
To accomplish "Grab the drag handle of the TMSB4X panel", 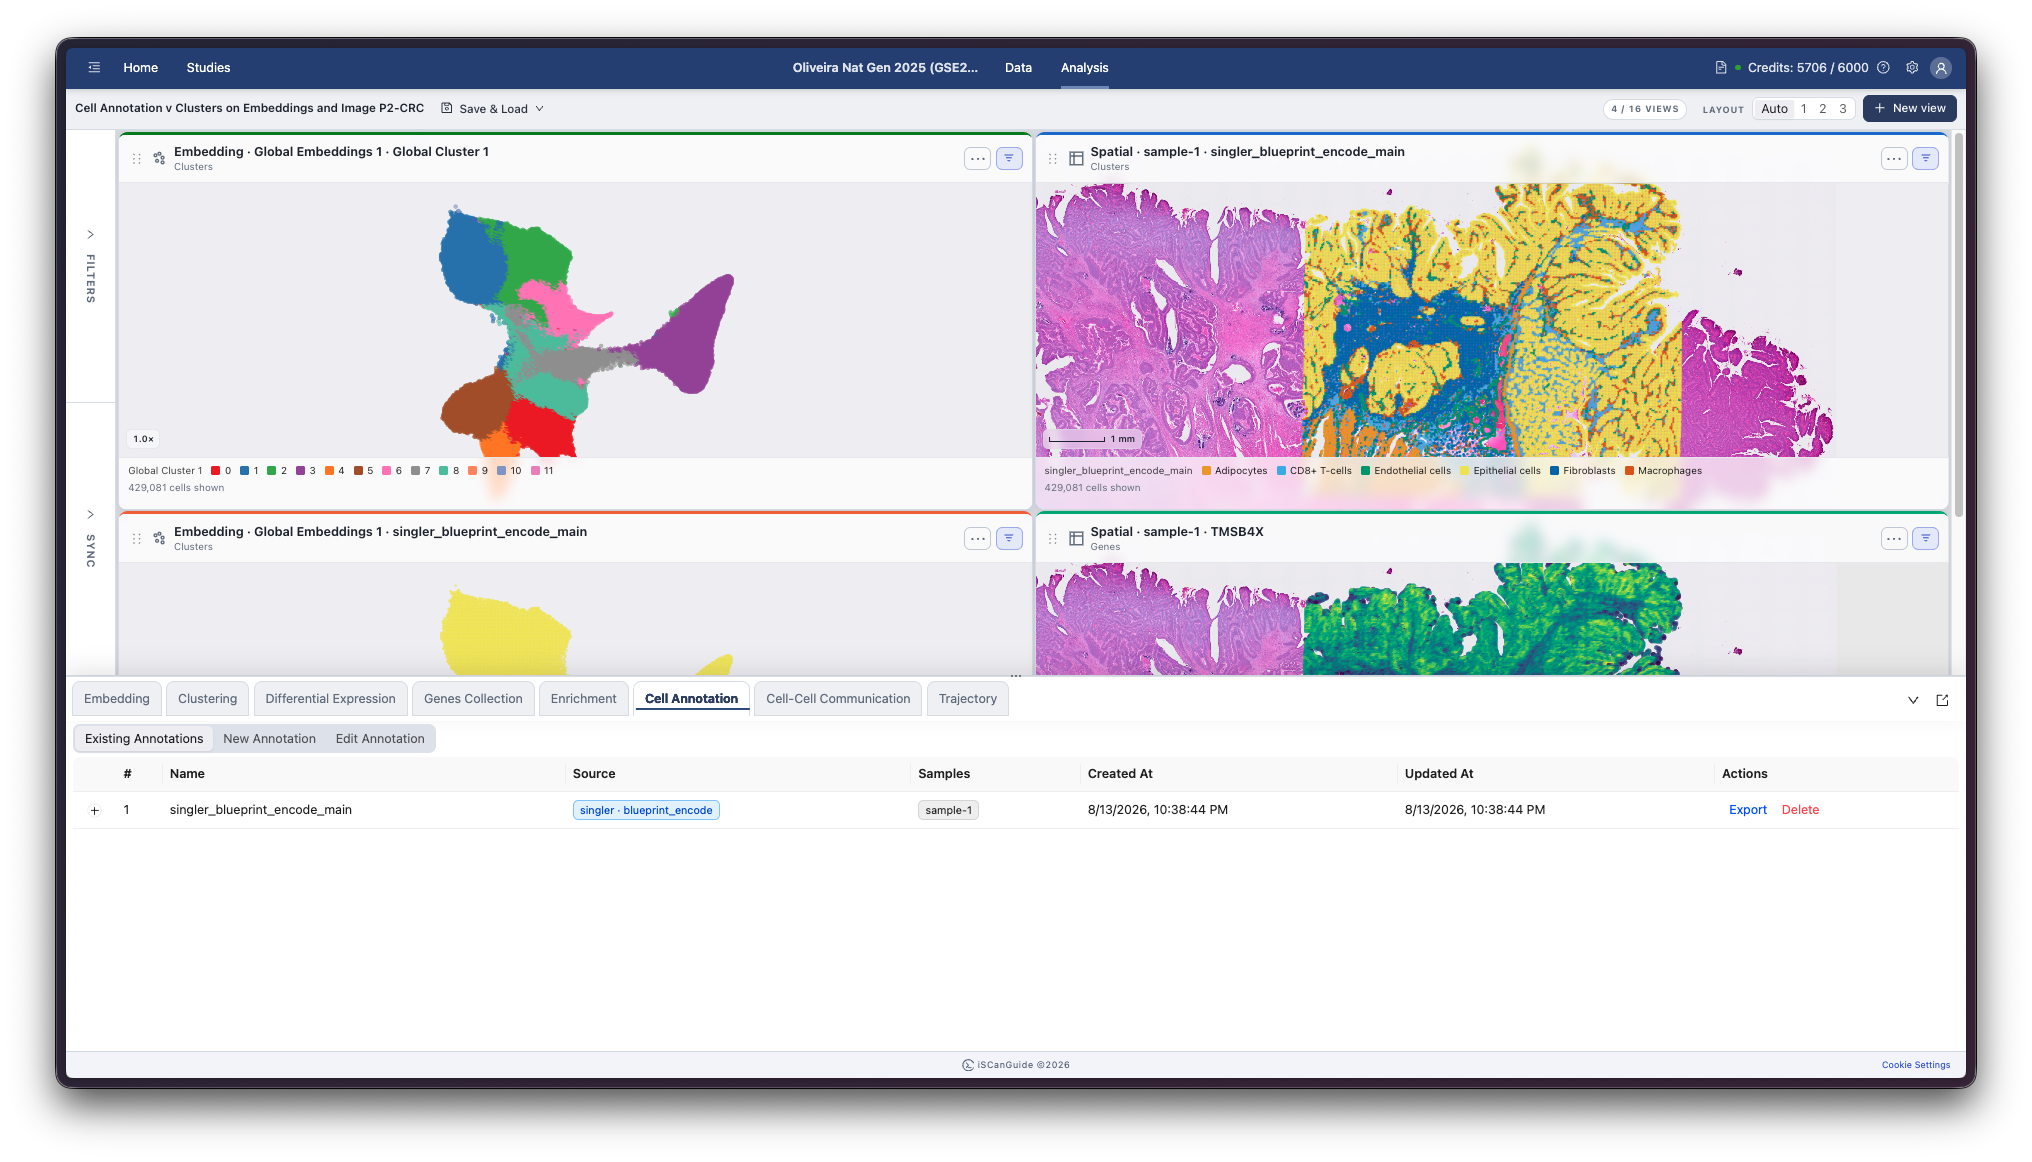I will pyautogui.click(x=1053, y=538).
